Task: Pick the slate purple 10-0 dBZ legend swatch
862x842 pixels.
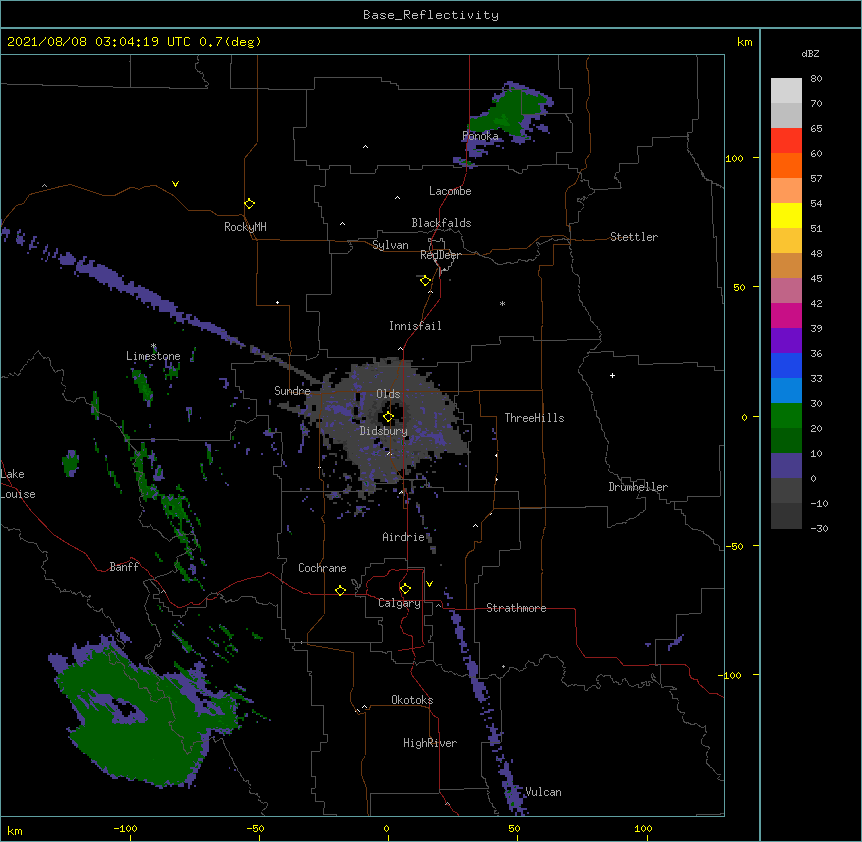Action: click(x=786, y=466)
